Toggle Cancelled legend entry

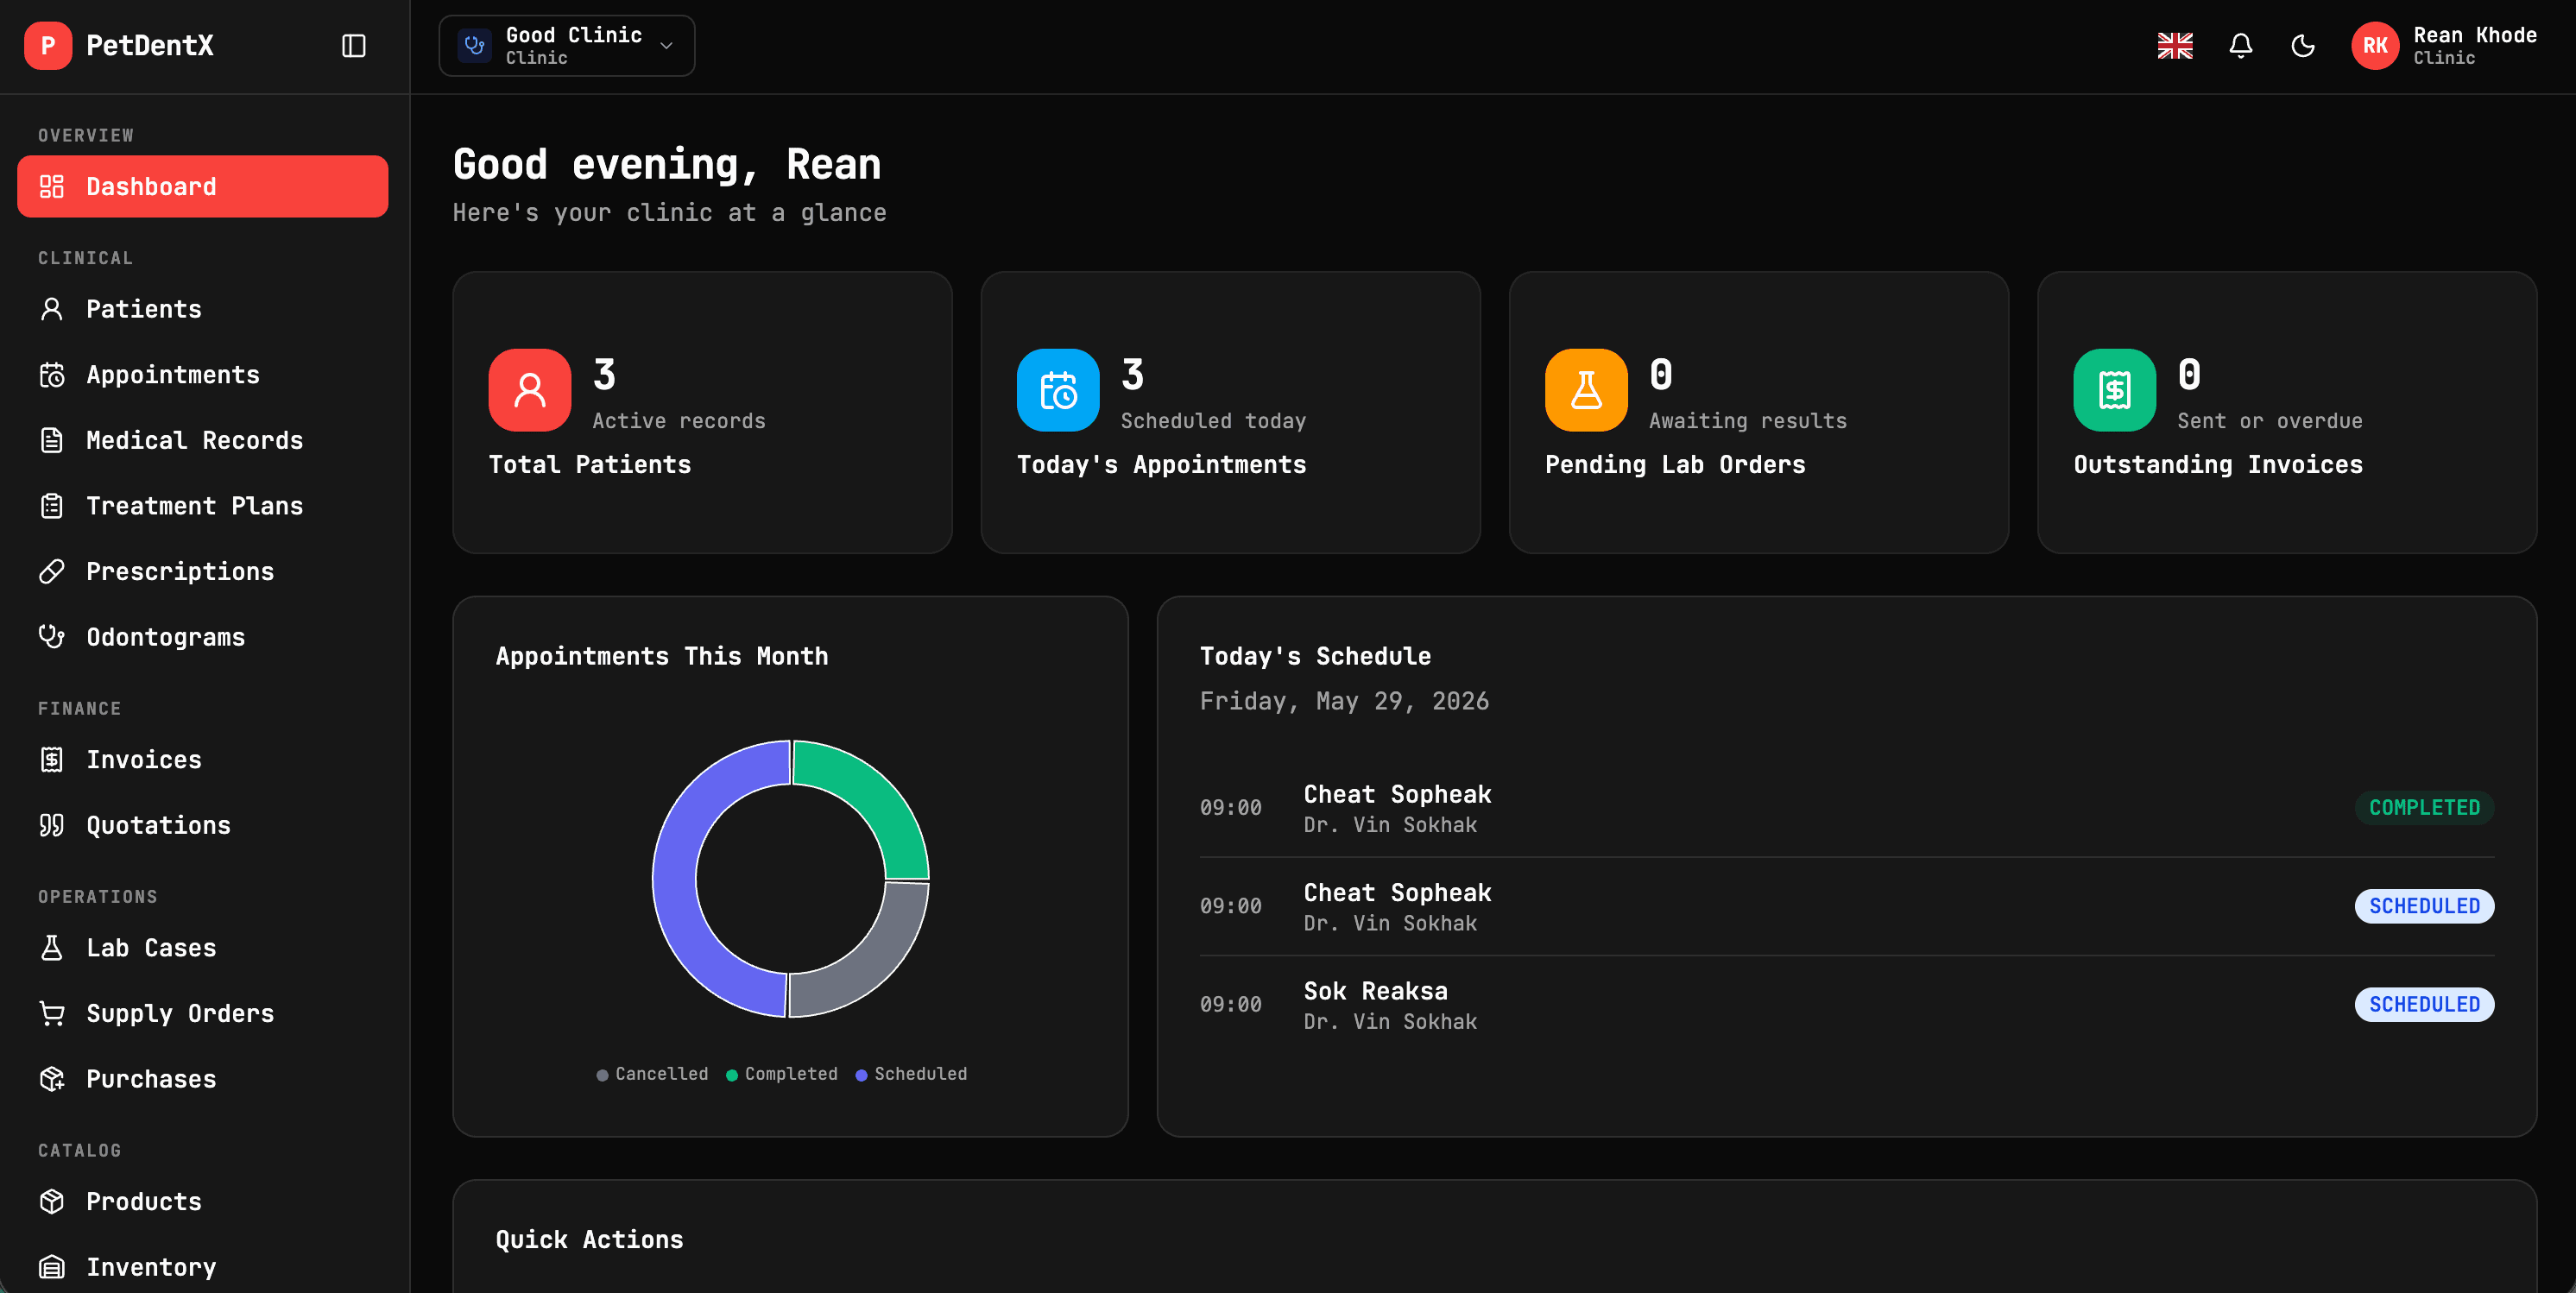click(652, 1073)
